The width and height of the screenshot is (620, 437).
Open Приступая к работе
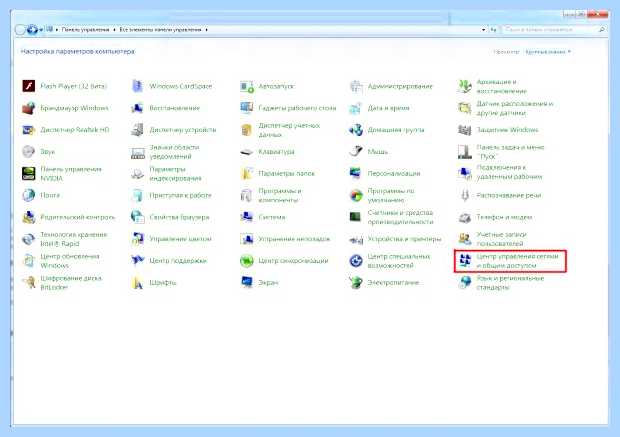(x=171, y=195)
